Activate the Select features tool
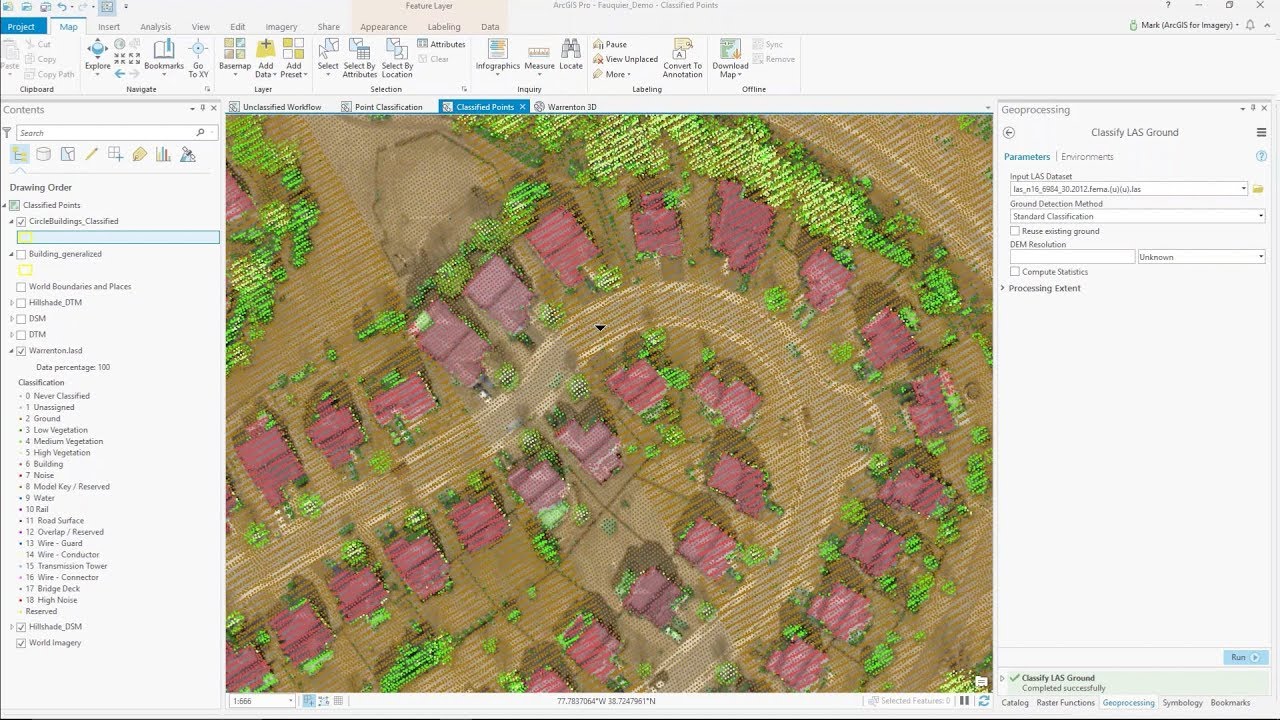 (328, 58)
